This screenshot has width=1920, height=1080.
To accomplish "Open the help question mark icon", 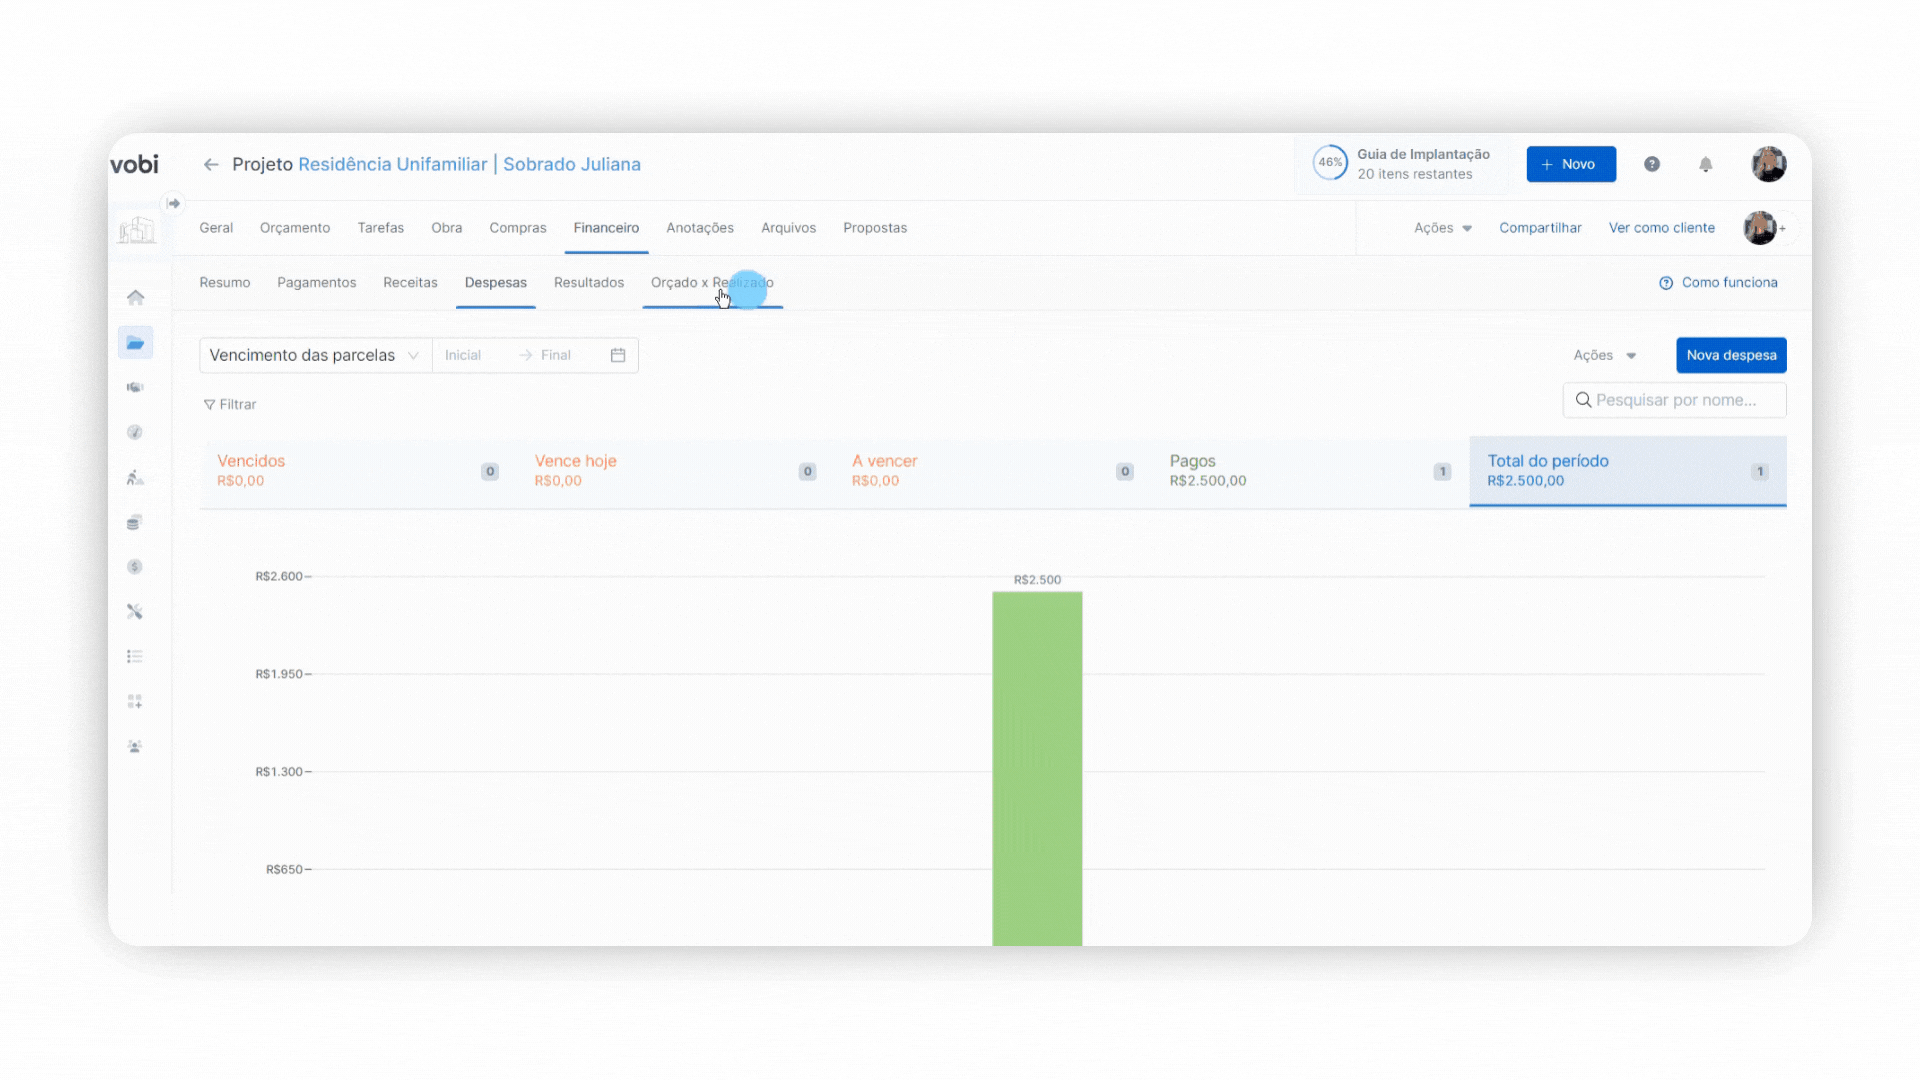I will click(x=1652, y=165).
